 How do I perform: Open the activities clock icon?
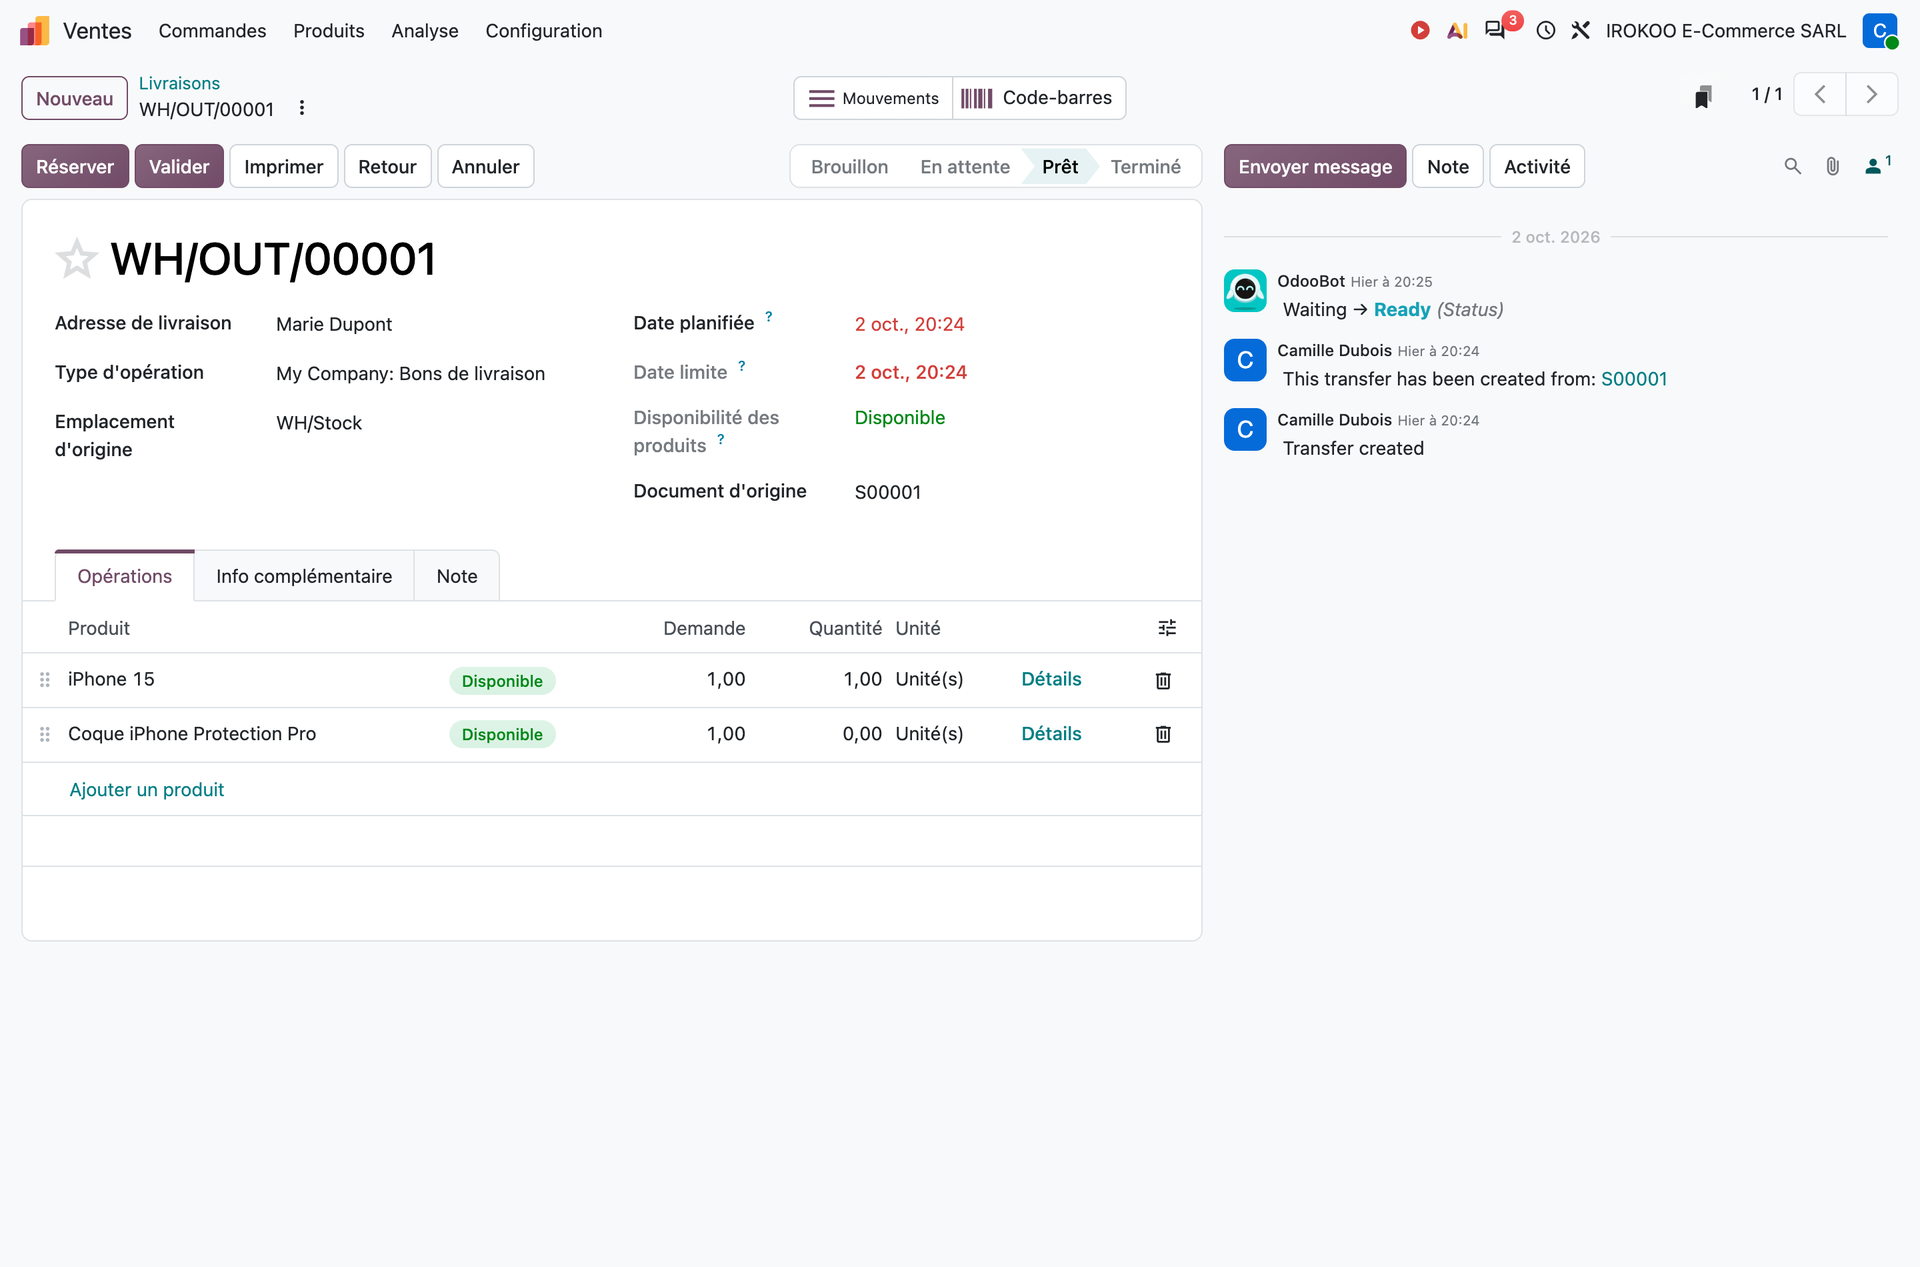[1546, 31]
